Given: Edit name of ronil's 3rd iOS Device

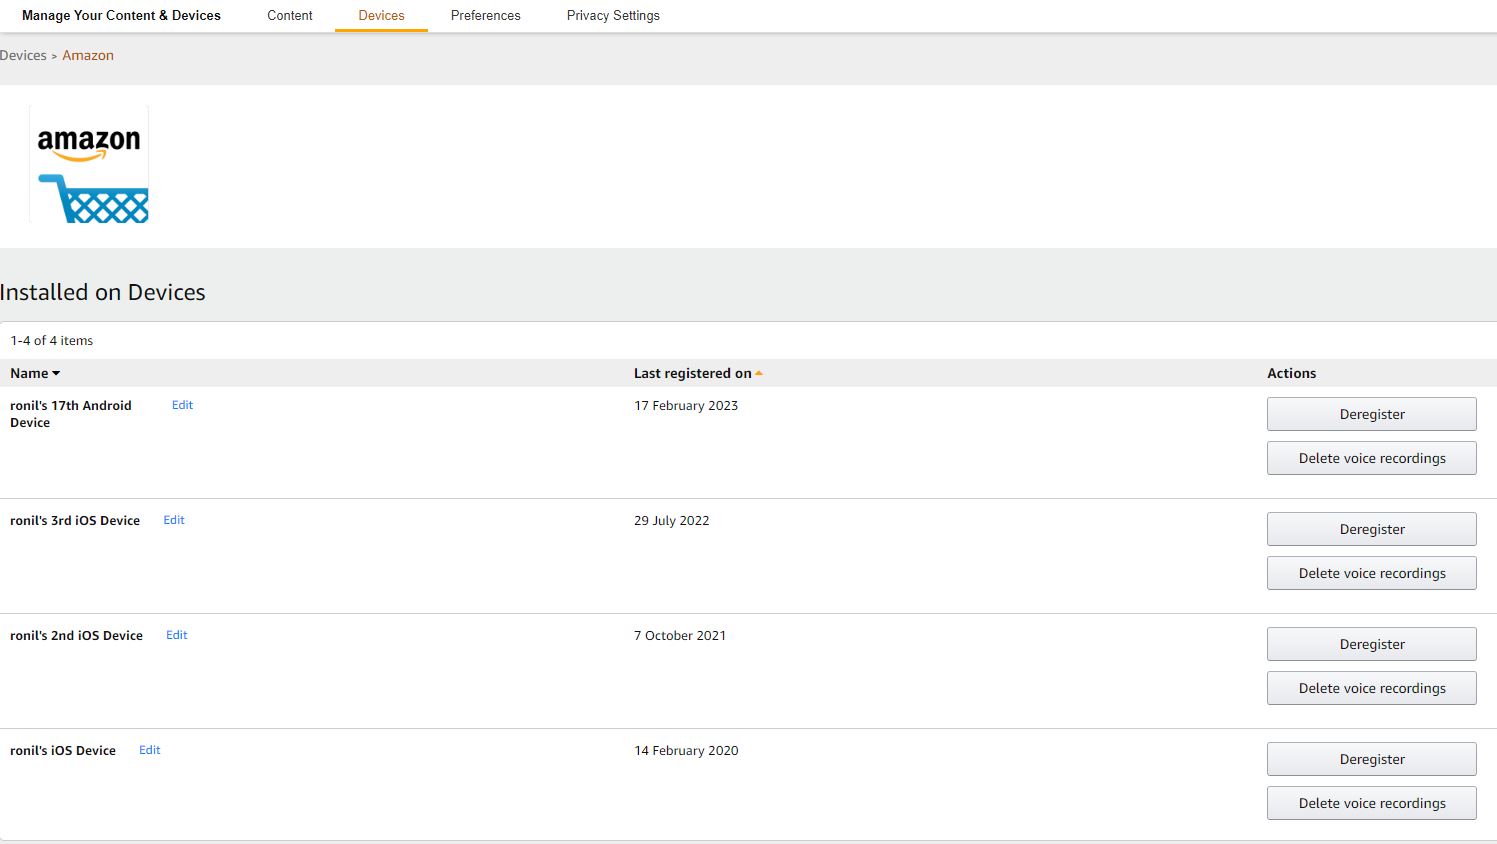Looking at the screenshot, I should pyautogui.click(x=174, y=520).
